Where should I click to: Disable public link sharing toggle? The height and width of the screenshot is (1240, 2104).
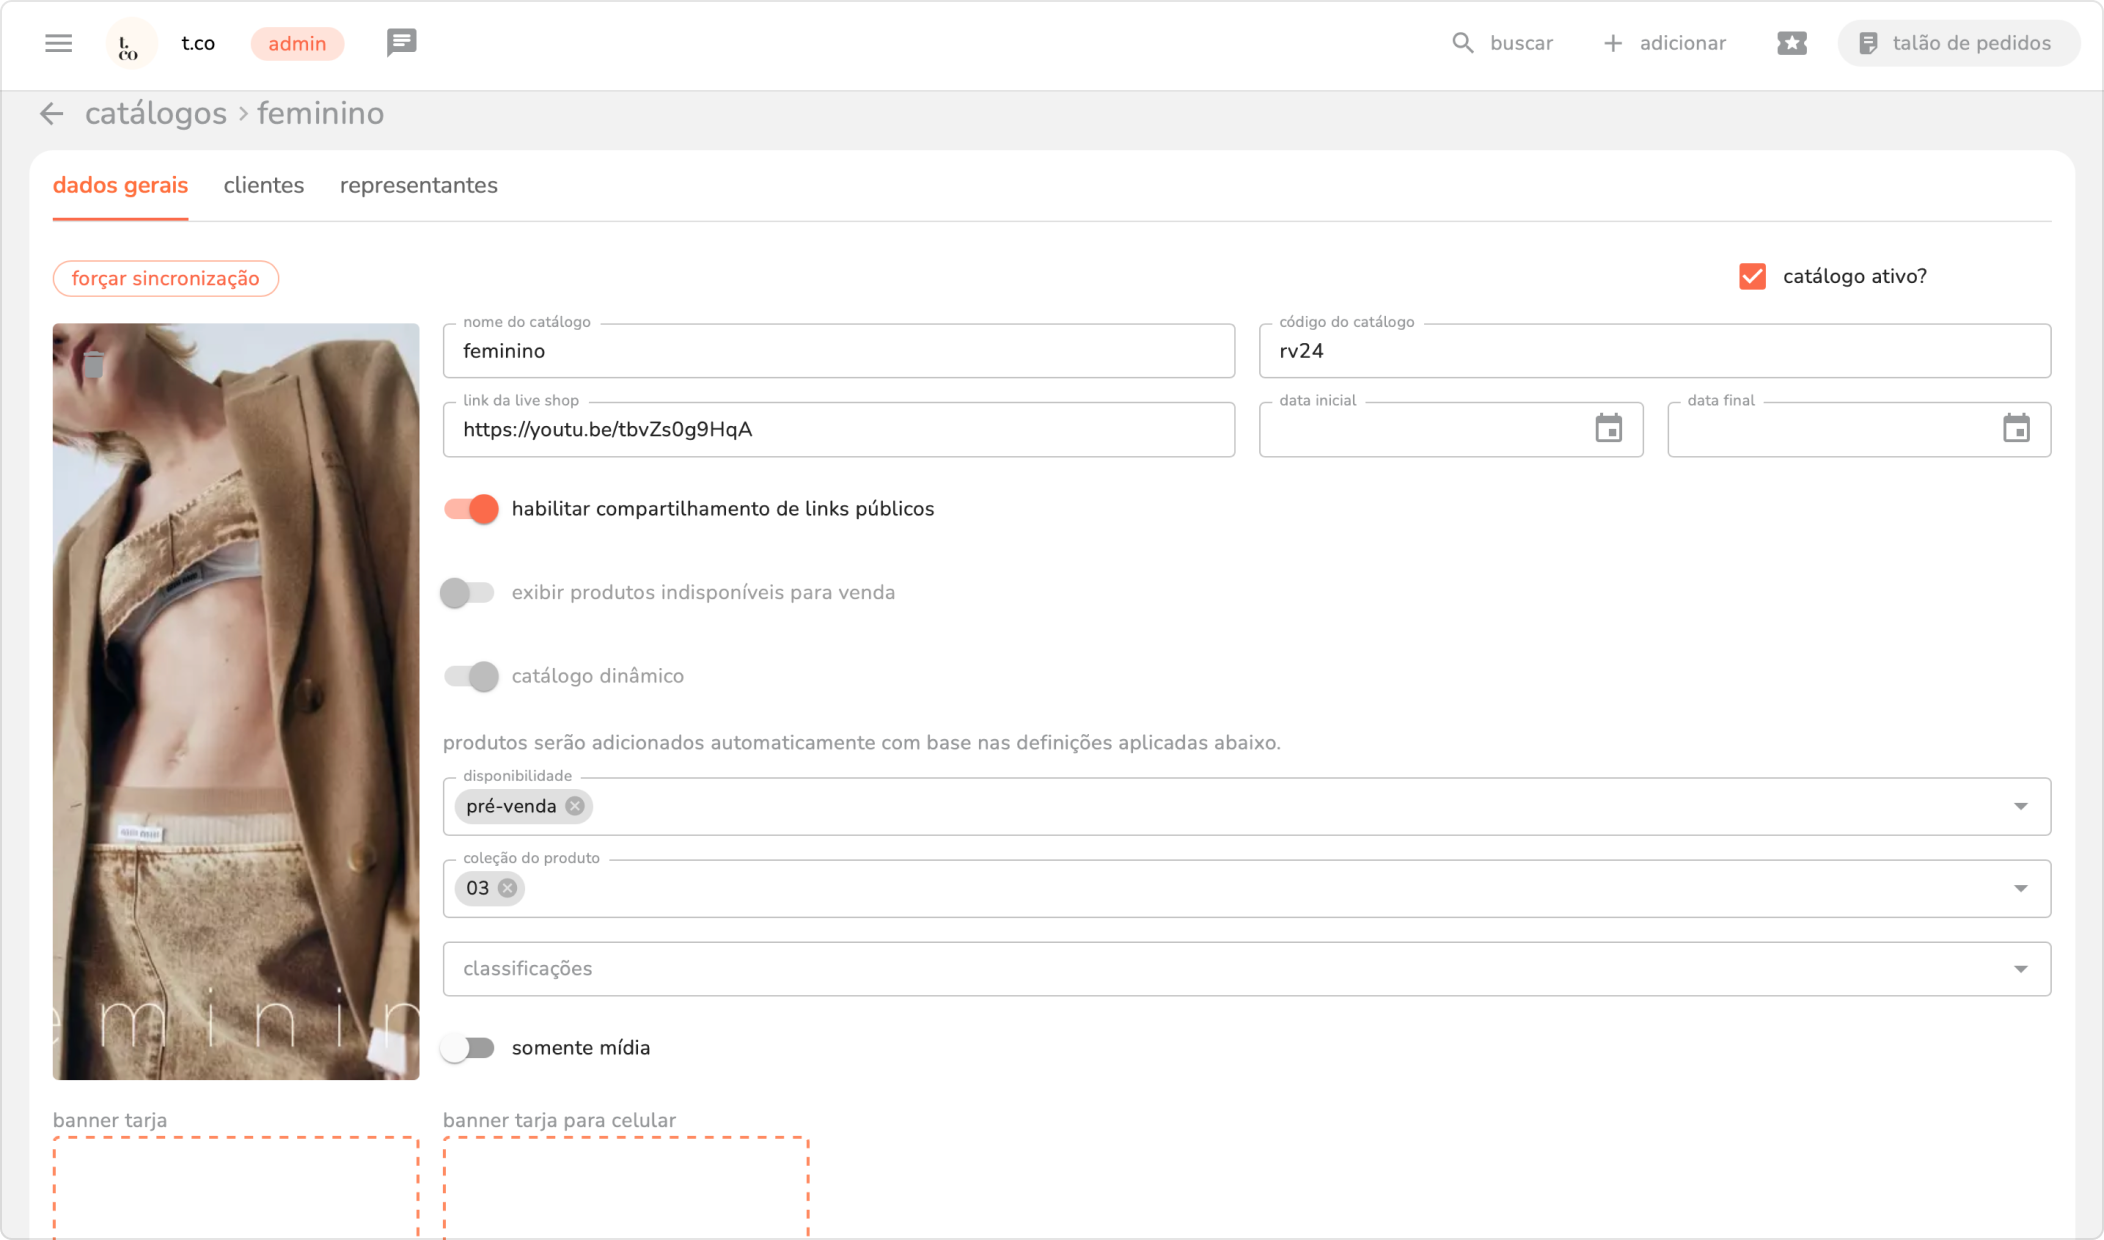(471, 509)
